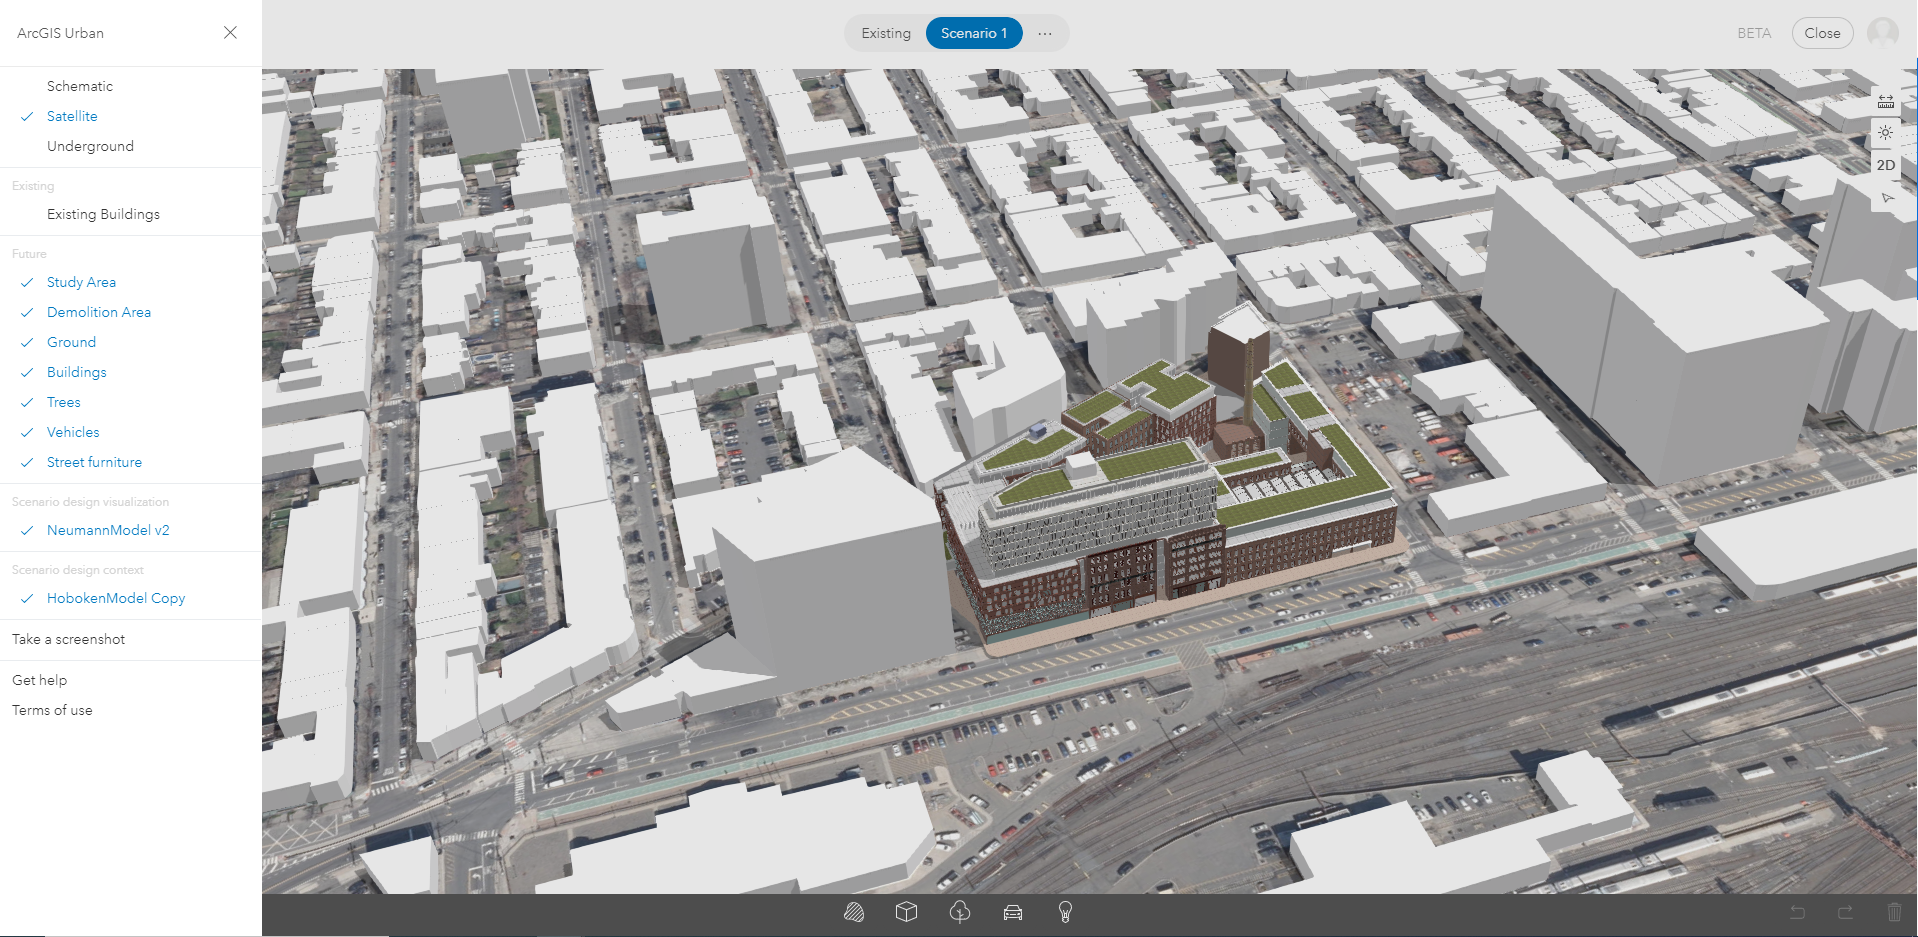1918x937 pixels.
Task: Select the street furniture lightbulb tool
Action: 1065,912
